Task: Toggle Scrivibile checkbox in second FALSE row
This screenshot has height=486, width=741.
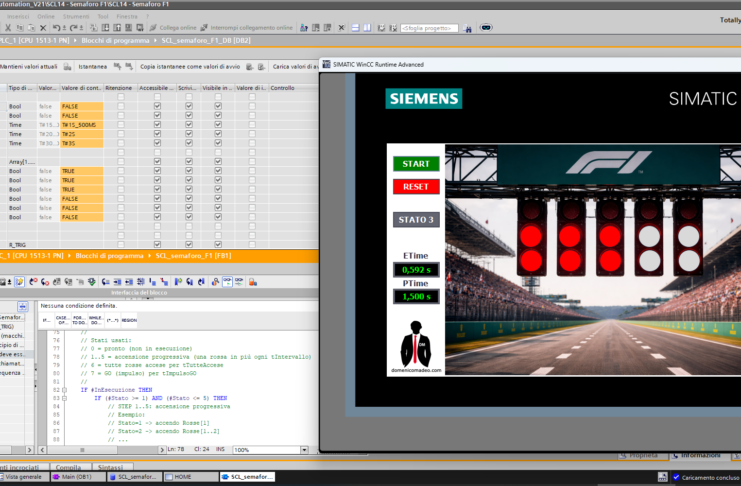Action: coord(189,115)
